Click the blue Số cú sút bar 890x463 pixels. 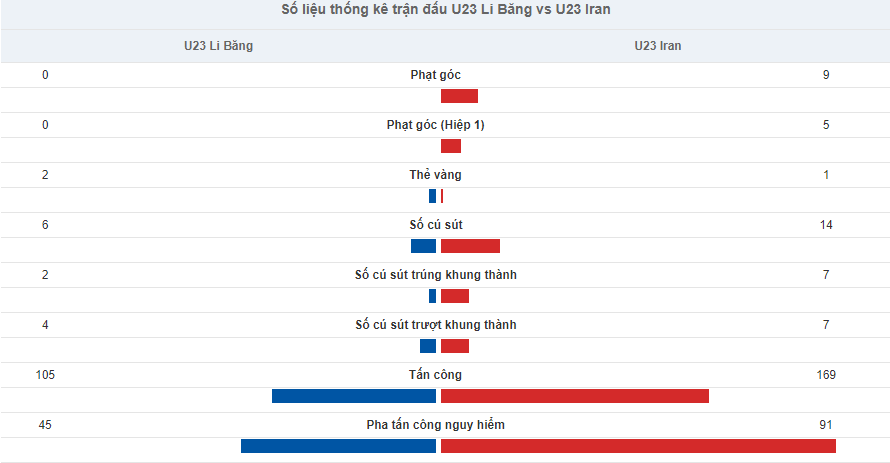tap(423, 246)
